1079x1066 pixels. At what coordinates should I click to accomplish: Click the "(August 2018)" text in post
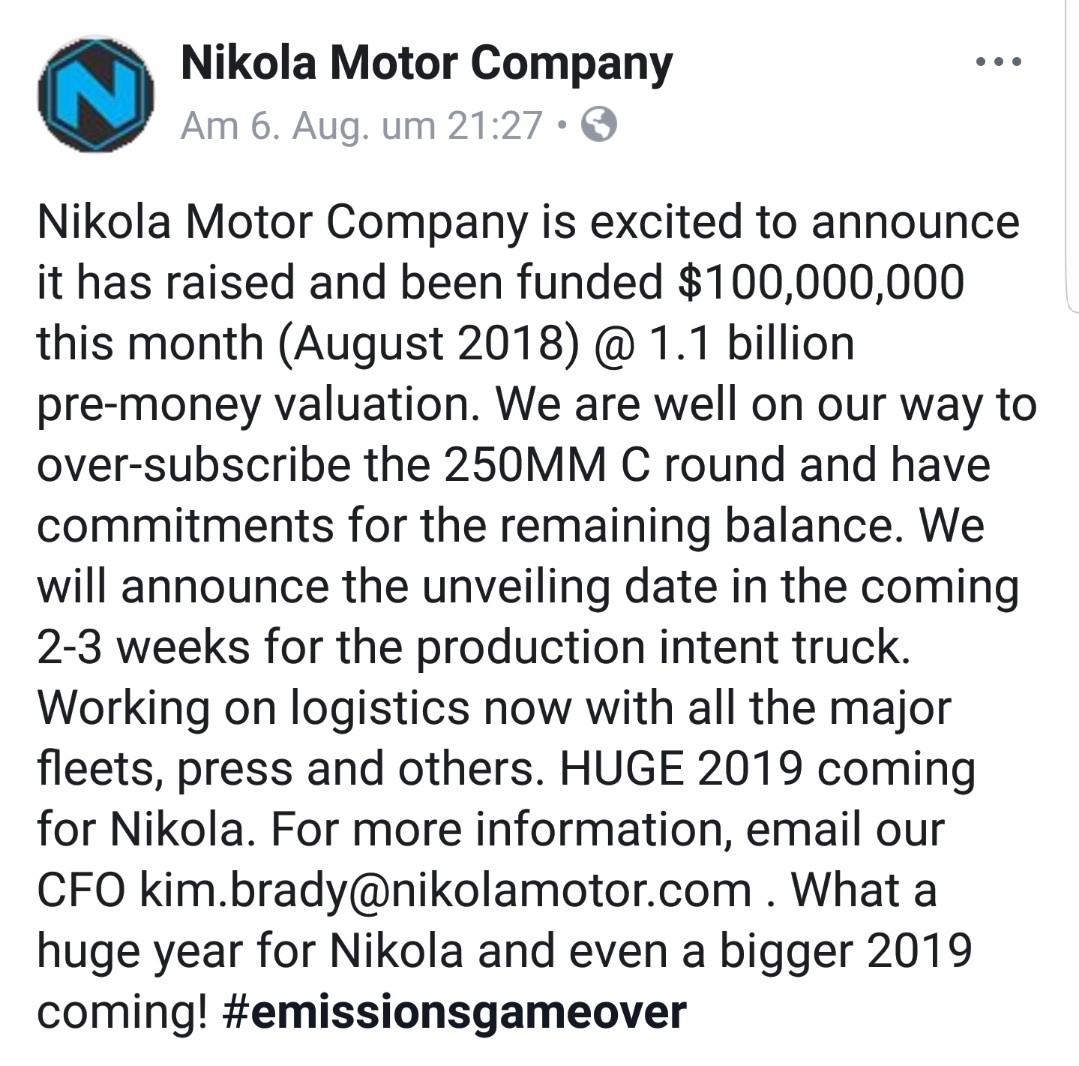(x=424, y=344)
